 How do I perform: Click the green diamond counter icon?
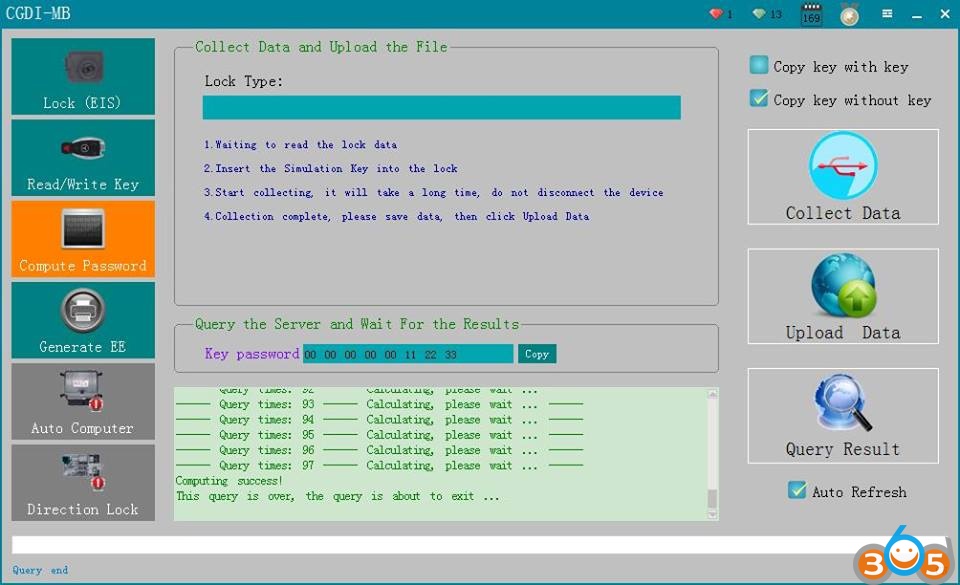coord(760,14)
